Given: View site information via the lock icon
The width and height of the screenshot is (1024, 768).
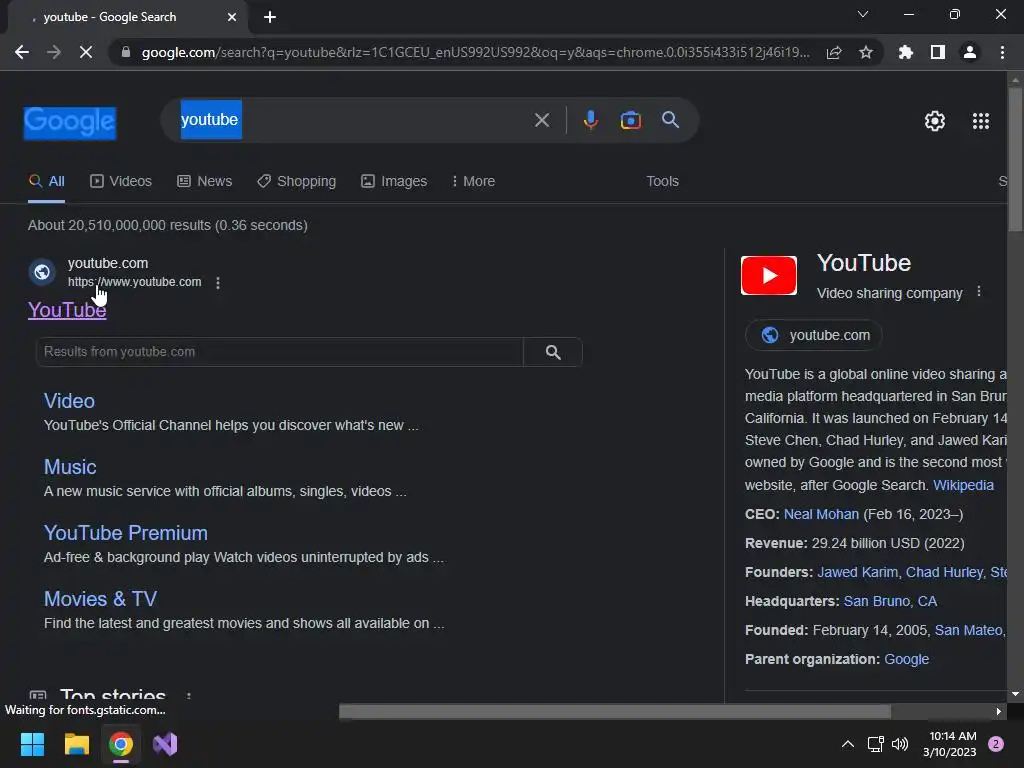Looking at the screenshot, I should (126, 52).
